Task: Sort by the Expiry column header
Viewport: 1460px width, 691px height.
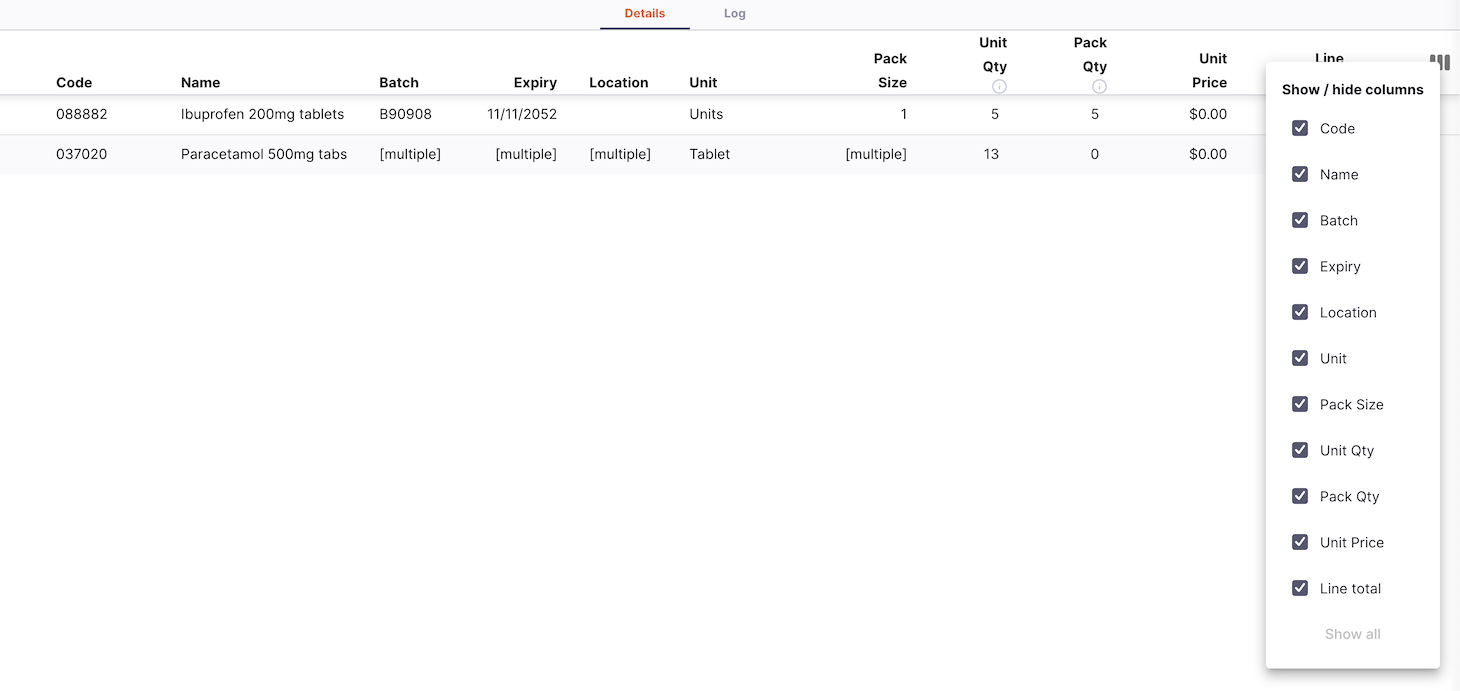Action: coord(535,83)
